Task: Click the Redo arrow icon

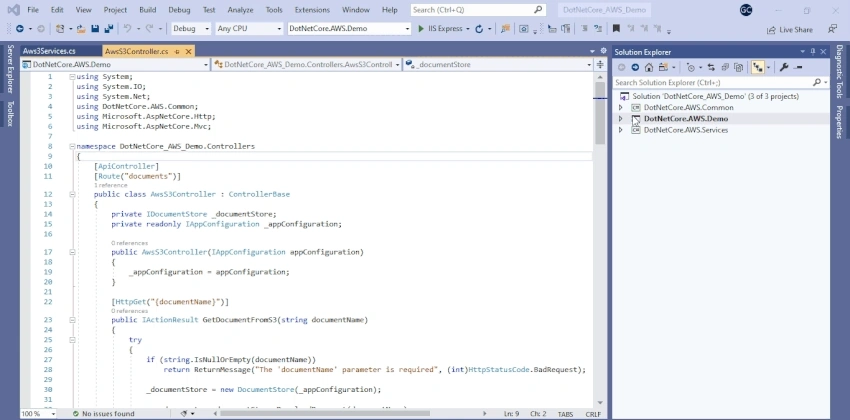Action: tap(150, 29)
